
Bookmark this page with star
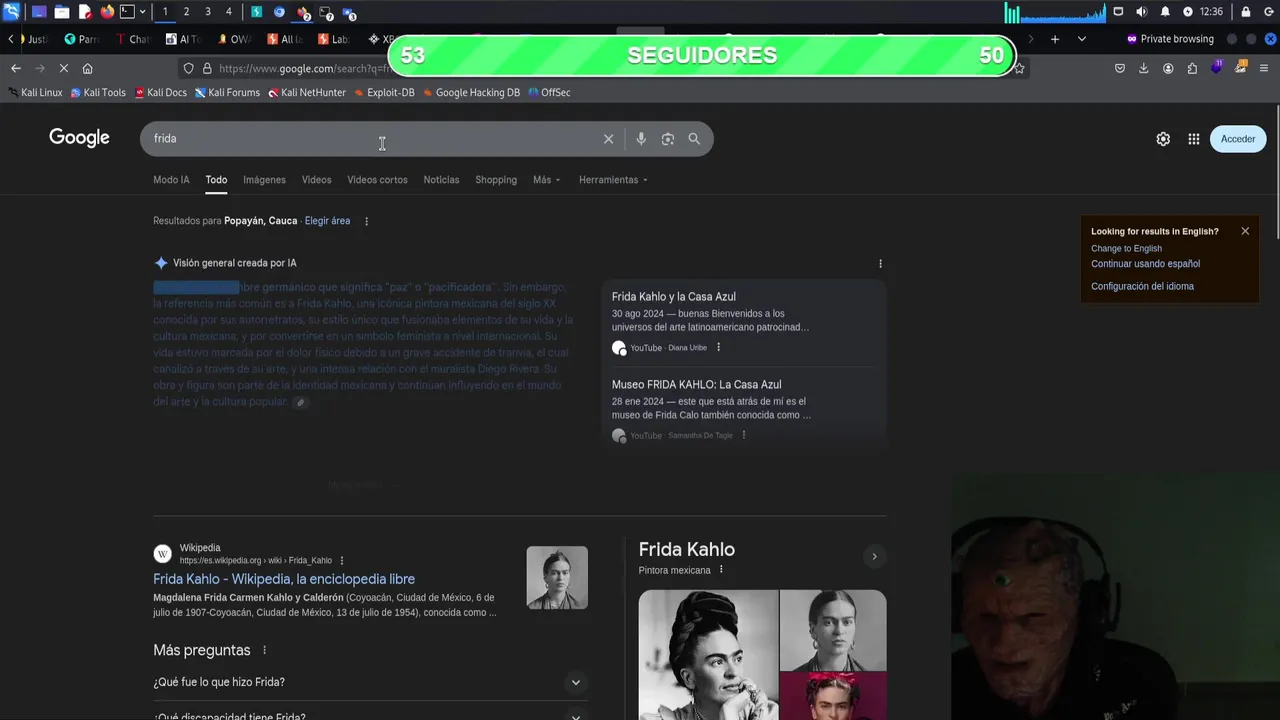1019,68
